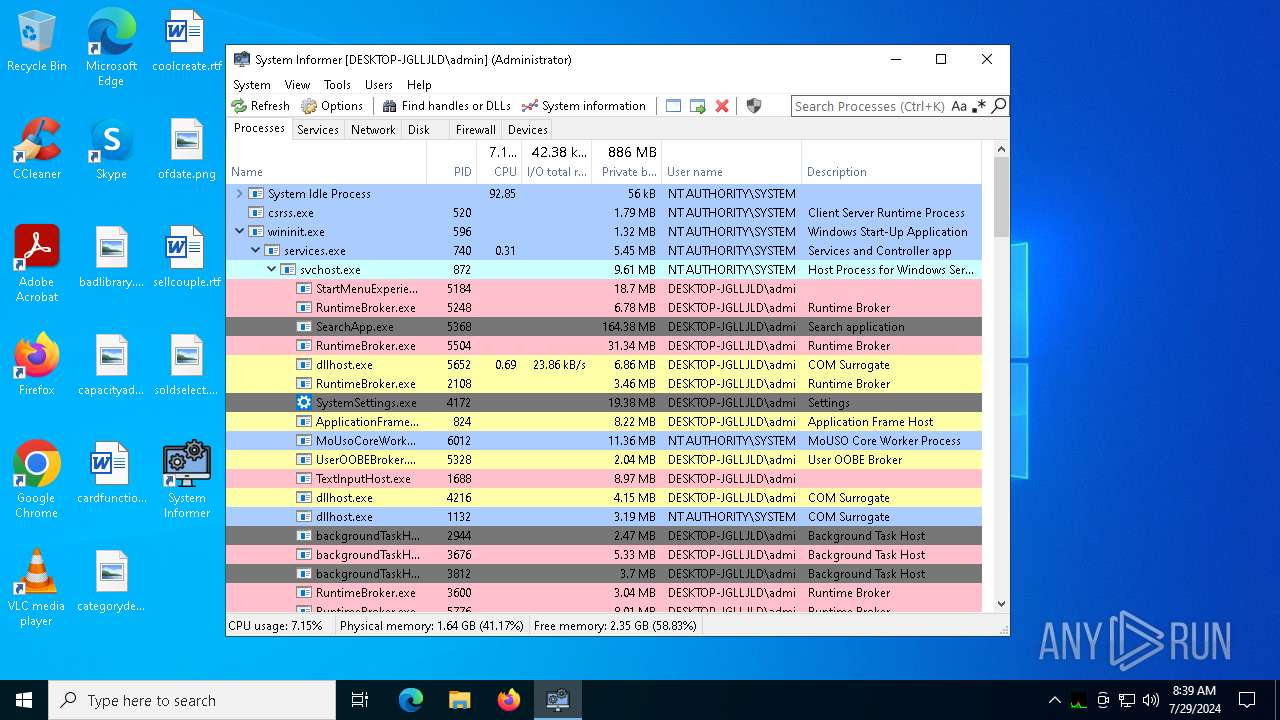Image resolution: width=1280 pixels, height=720 pixels.
Task: Select the UserOOBEBroker process row
Action: (x=604, y=460)
